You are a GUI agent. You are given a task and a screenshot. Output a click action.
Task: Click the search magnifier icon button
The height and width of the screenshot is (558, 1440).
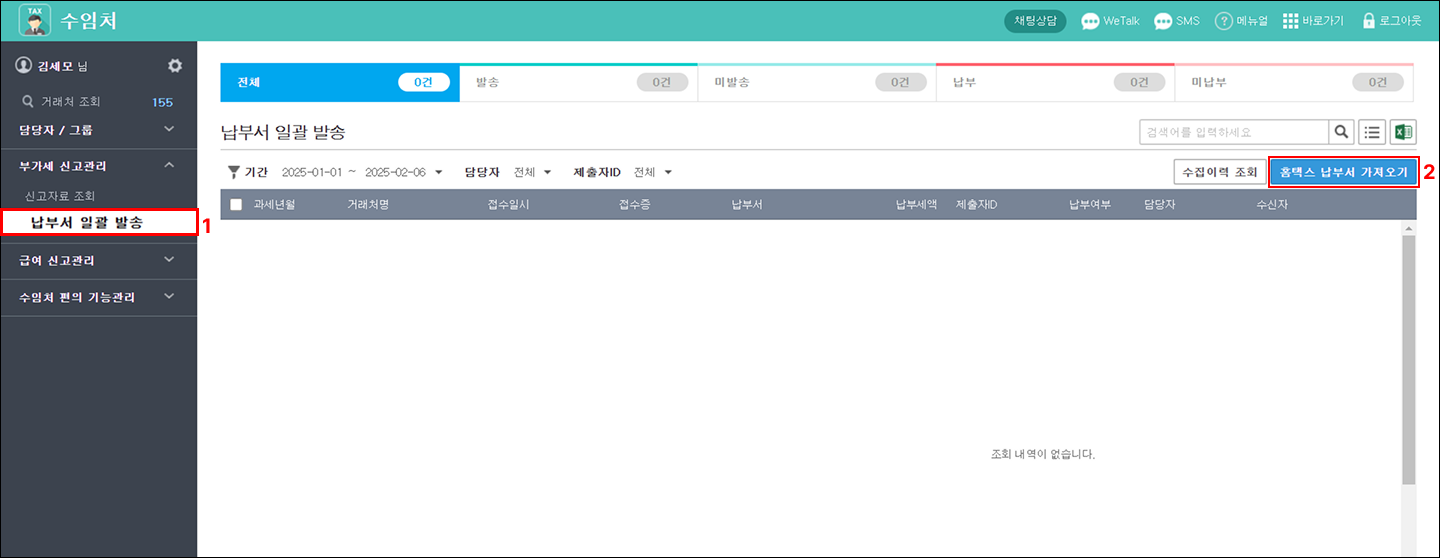(x=1341, y=132)
